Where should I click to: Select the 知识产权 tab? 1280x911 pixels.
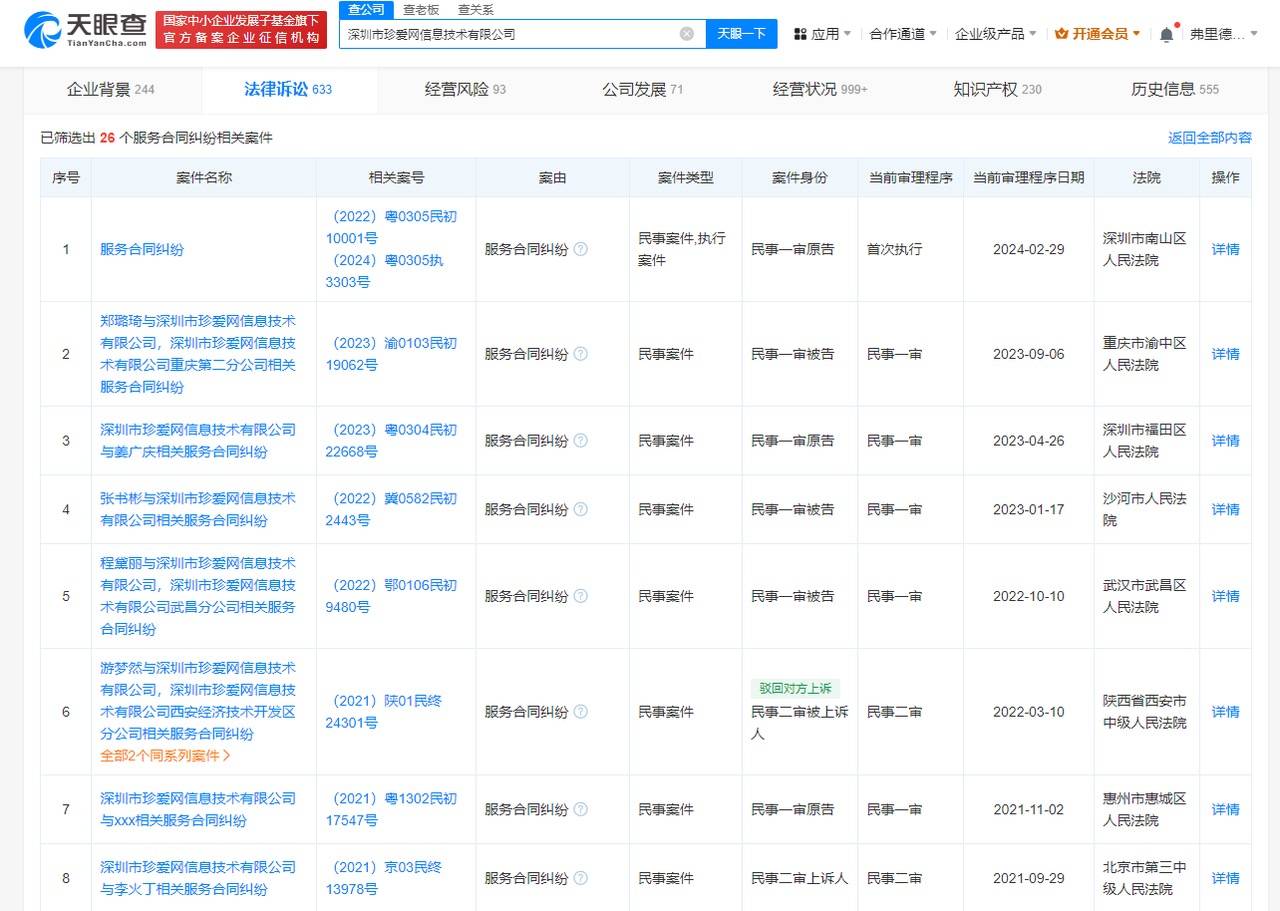coord(995,90)
